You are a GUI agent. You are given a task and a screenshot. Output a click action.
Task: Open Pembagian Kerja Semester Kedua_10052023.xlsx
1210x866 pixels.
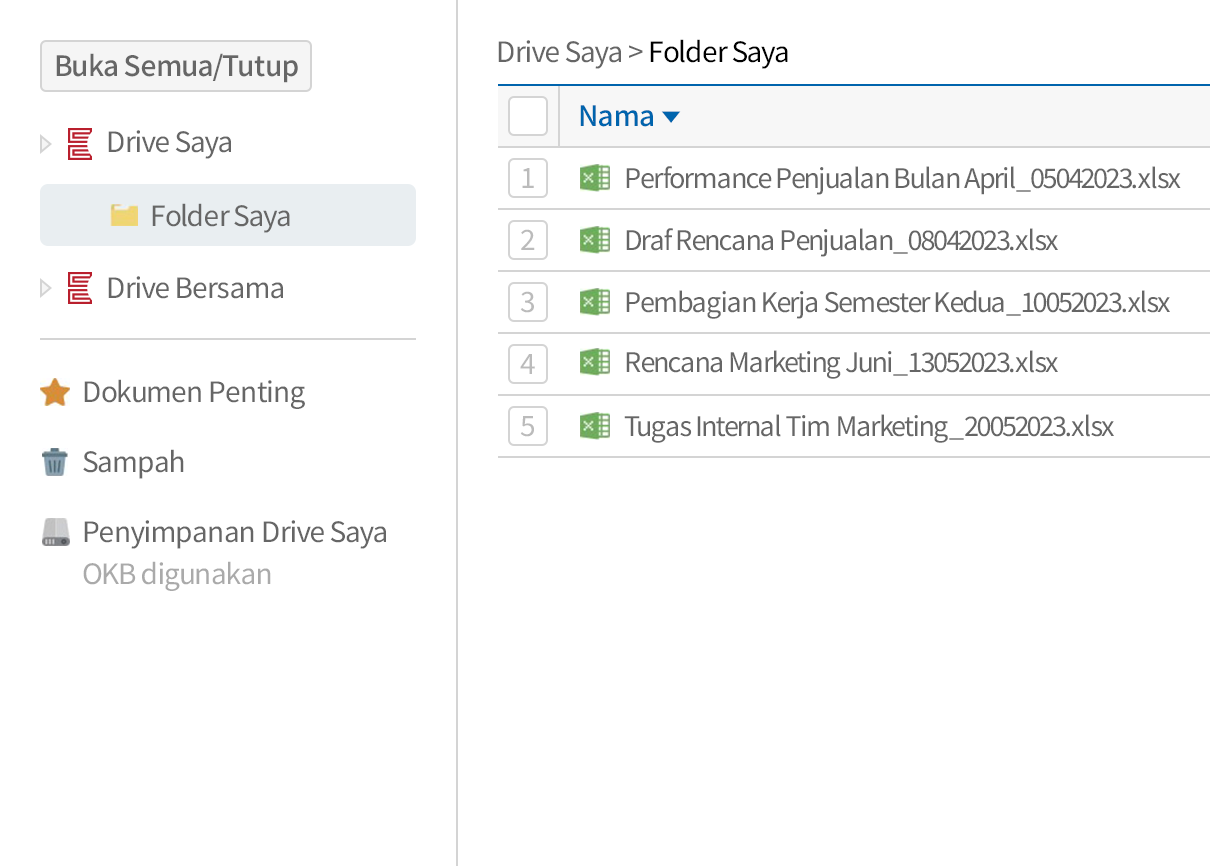click(897, 302)
